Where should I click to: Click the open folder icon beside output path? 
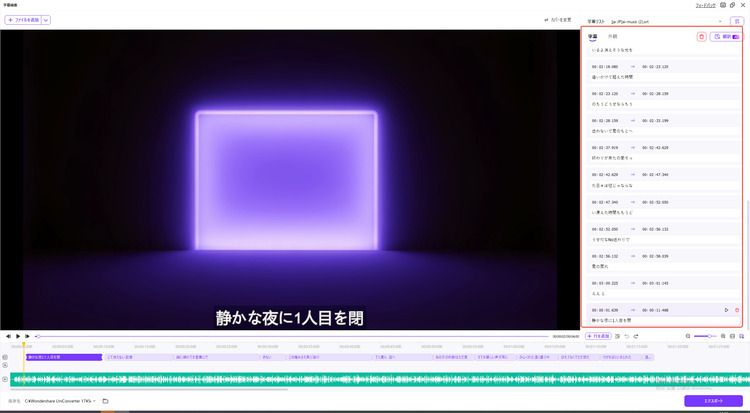pyautogui.click(x=105, y=401)
